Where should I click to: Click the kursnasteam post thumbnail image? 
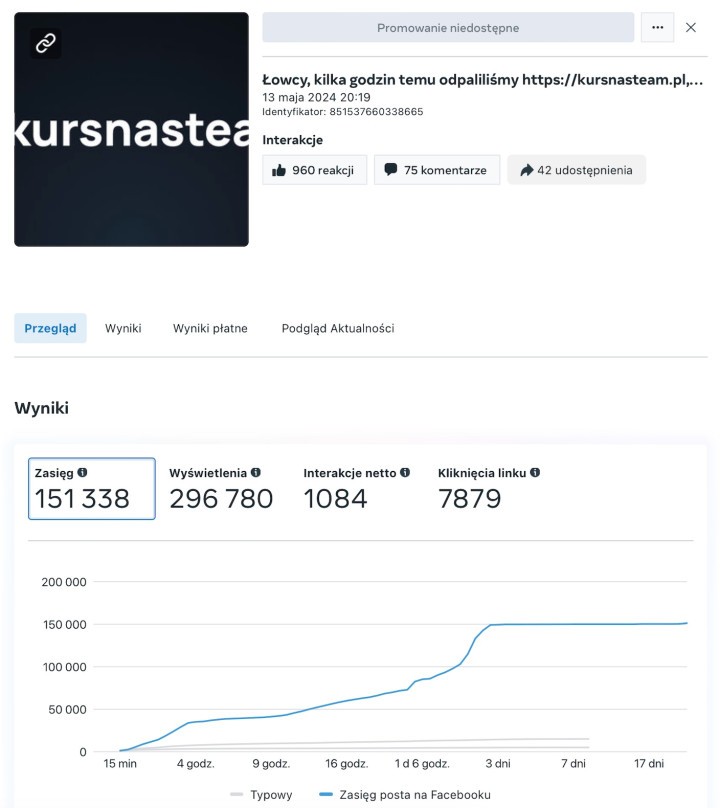point(131,129)
